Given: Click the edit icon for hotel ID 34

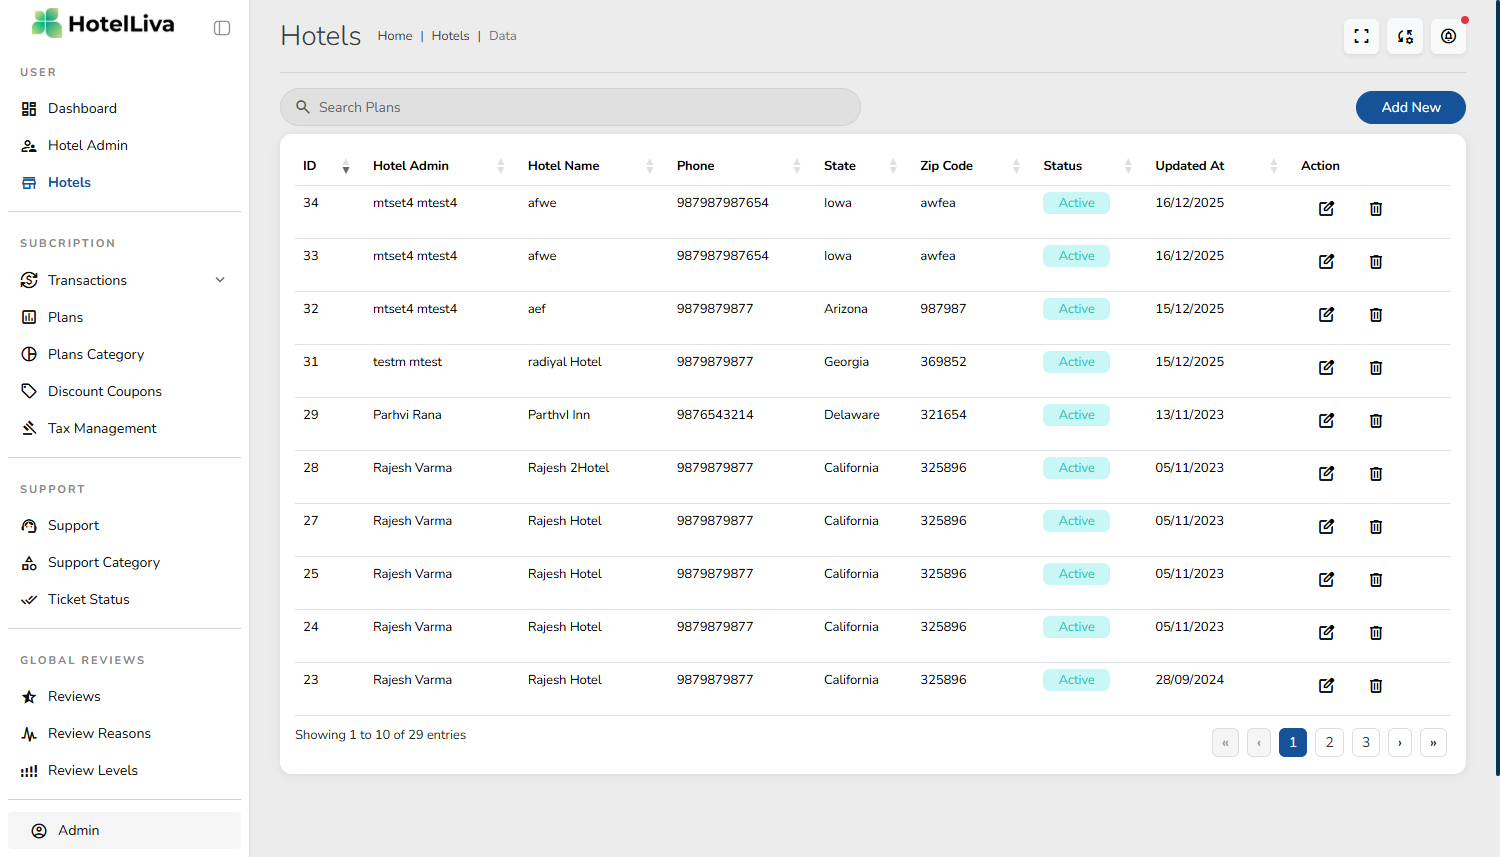Looking at the screenshot, I should 1326,209.
